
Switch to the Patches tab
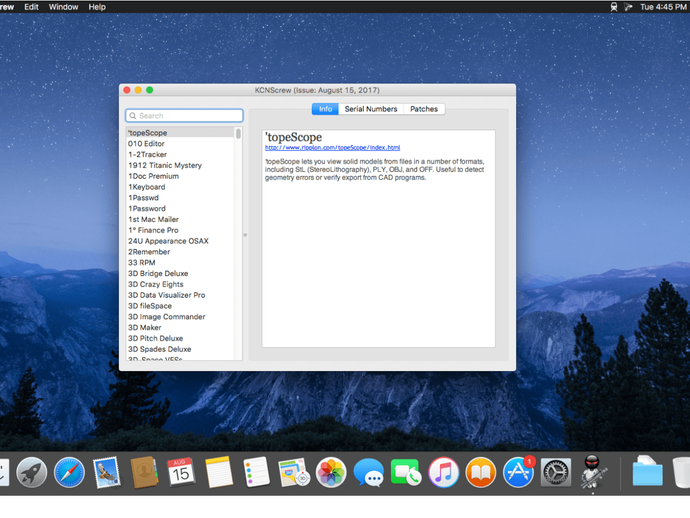424,109
